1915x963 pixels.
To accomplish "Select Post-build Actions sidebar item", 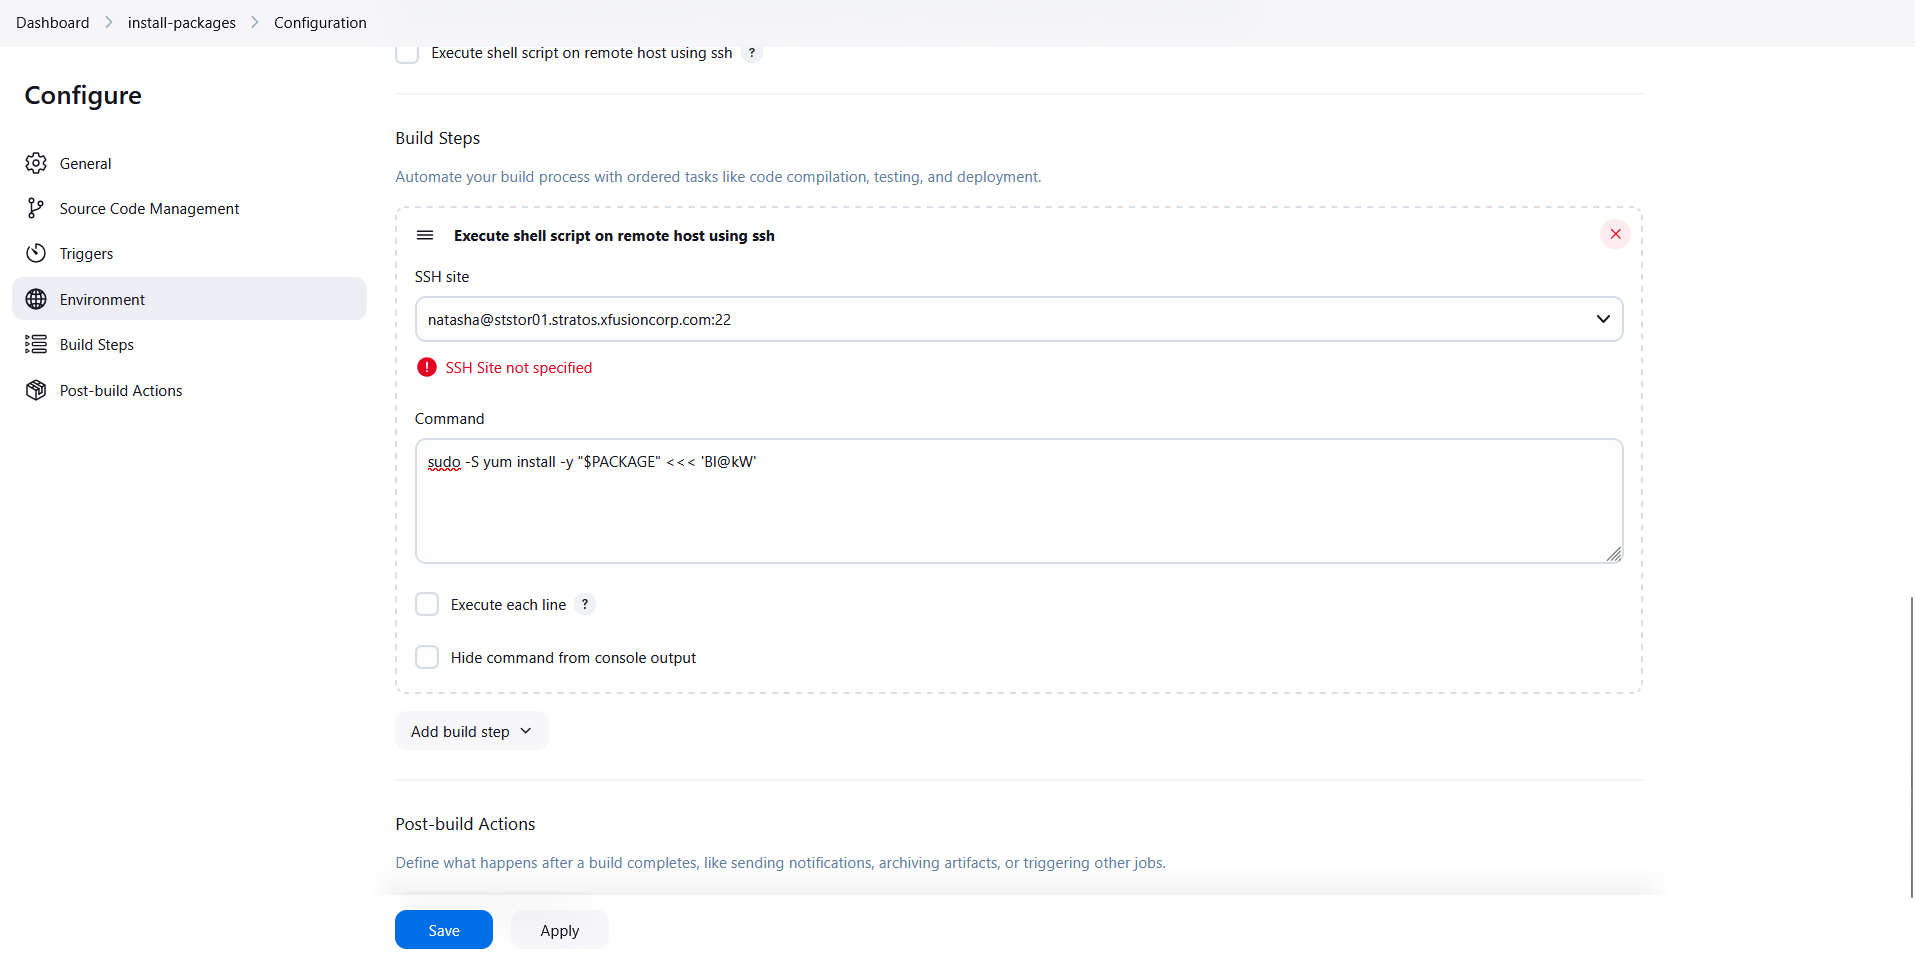I will coord(121,390).
